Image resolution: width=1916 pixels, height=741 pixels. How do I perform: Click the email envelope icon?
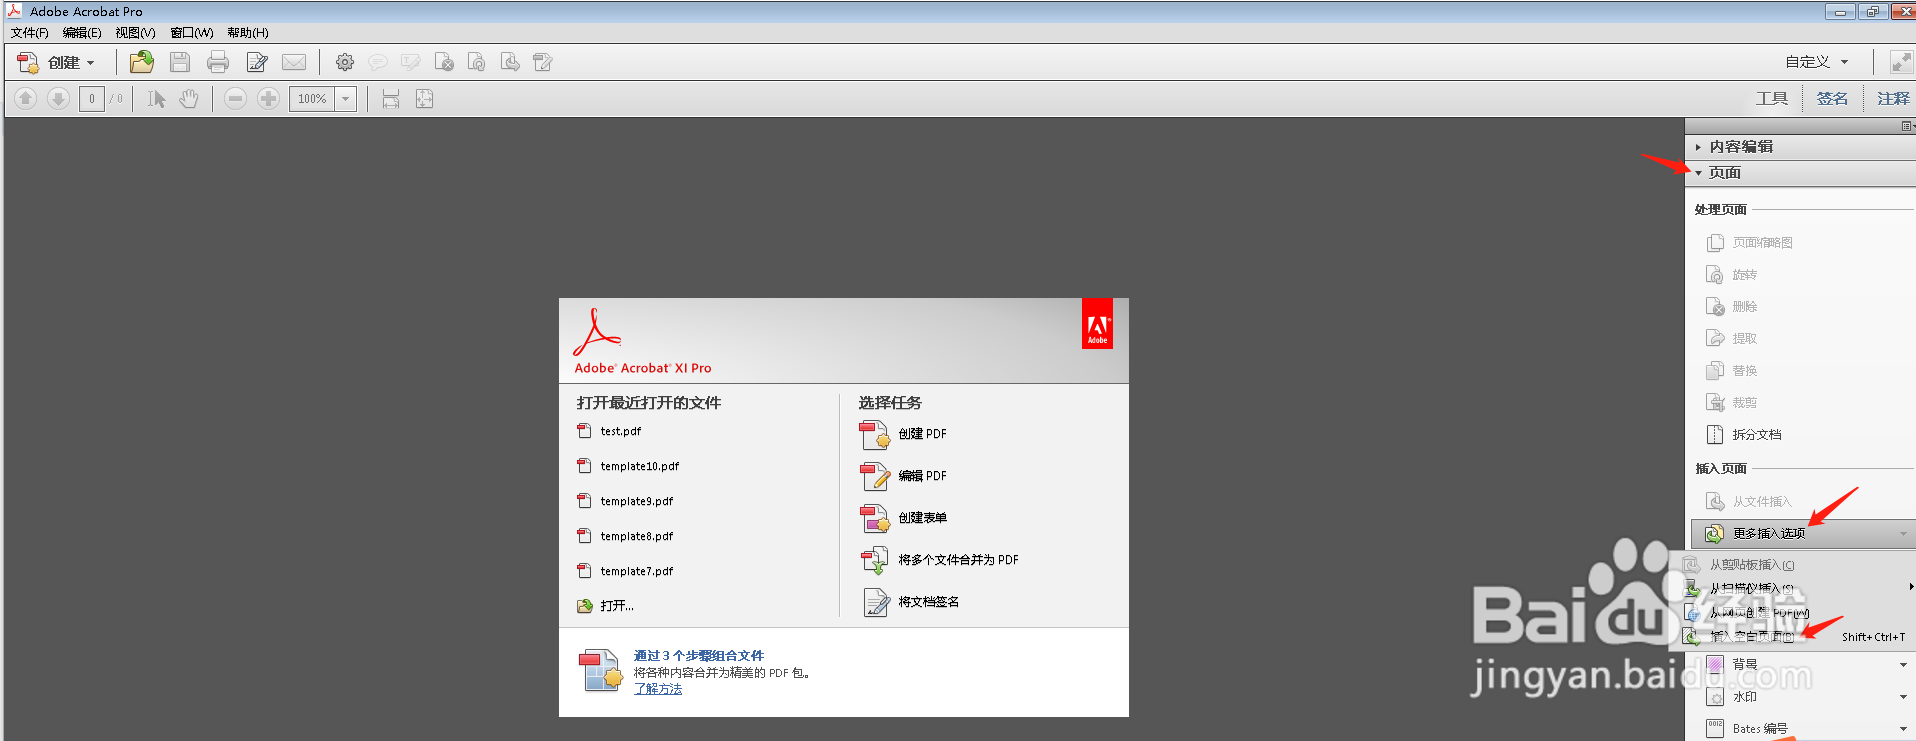294,62
